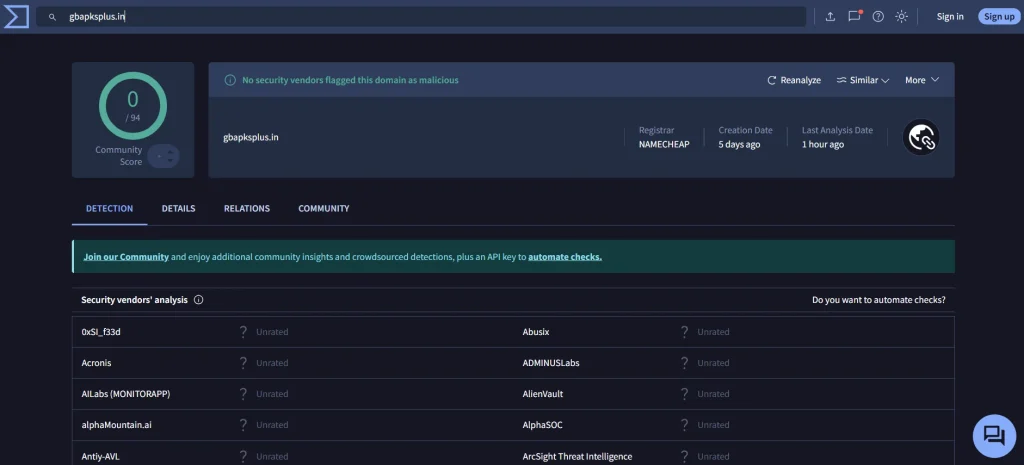Click the 0 / 94 detection score circle
This screenshot has width=1024, height=465.
coord(133,106)
